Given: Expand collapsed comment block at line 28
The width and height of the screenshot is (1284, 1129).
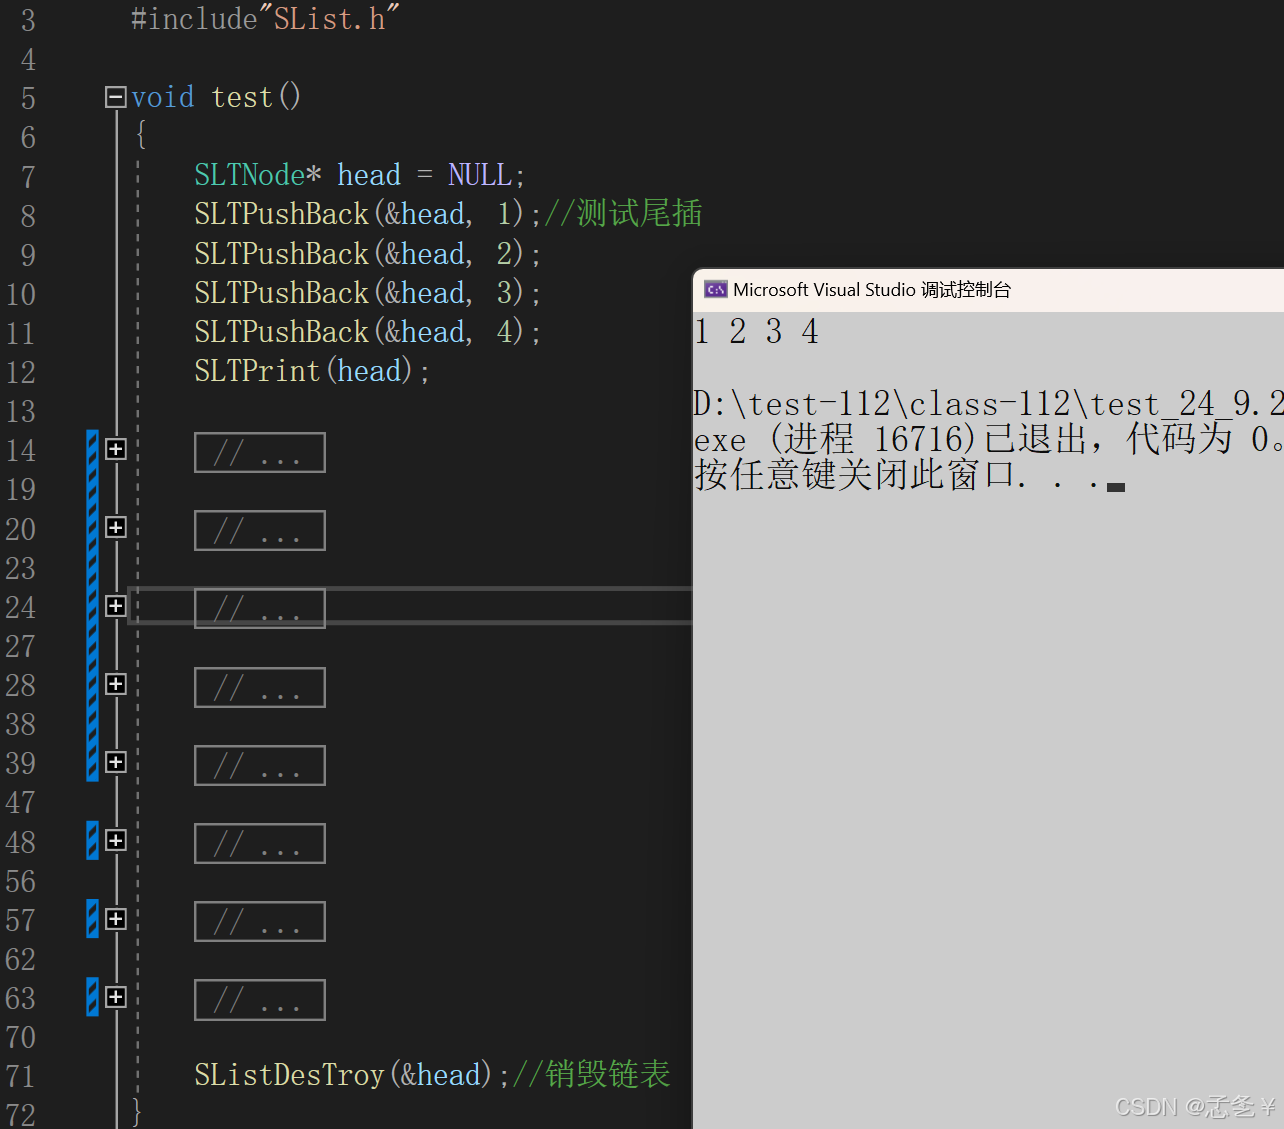Looking at the screenshot, I should tap(116, 684).
